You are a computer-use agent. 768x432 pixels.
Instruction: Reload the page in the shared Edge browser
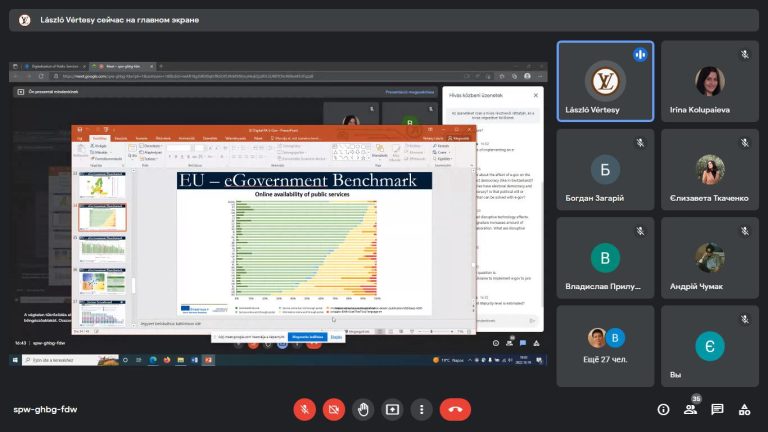tap(41, 76)
